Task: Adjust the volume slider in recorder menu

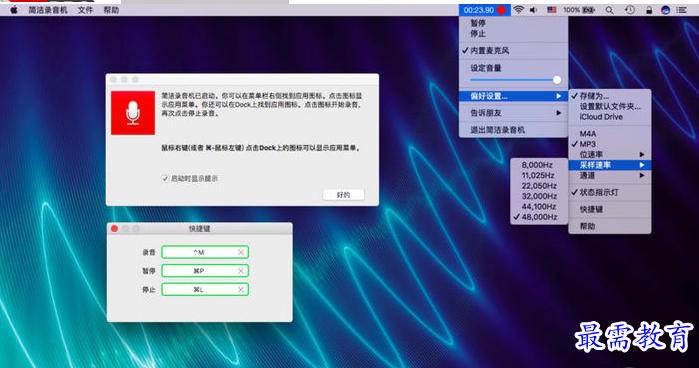Action: click(x=515, y=80)
